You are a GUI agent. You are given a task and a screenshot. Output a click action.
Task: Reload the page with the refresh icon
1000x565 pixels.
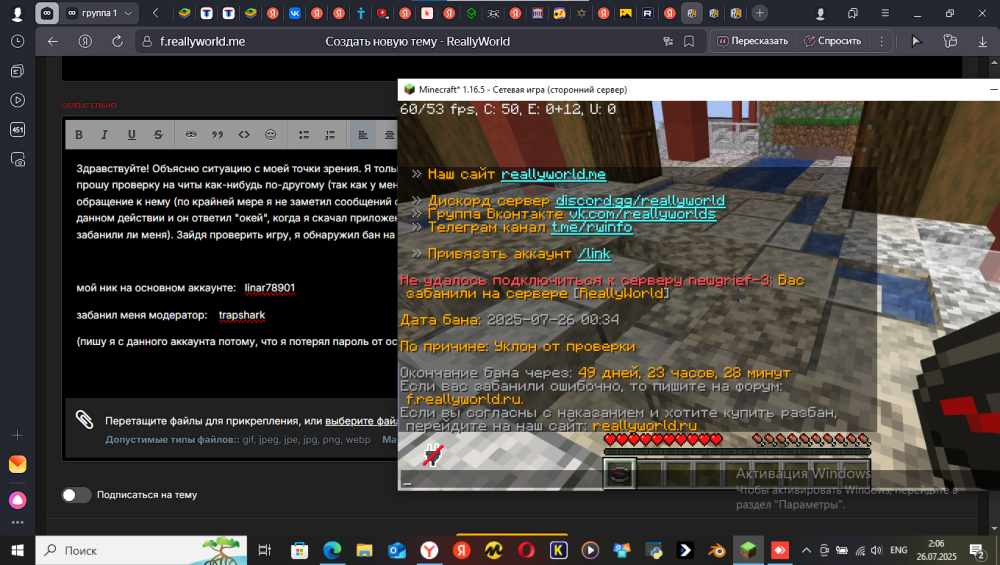pos(117,41)
